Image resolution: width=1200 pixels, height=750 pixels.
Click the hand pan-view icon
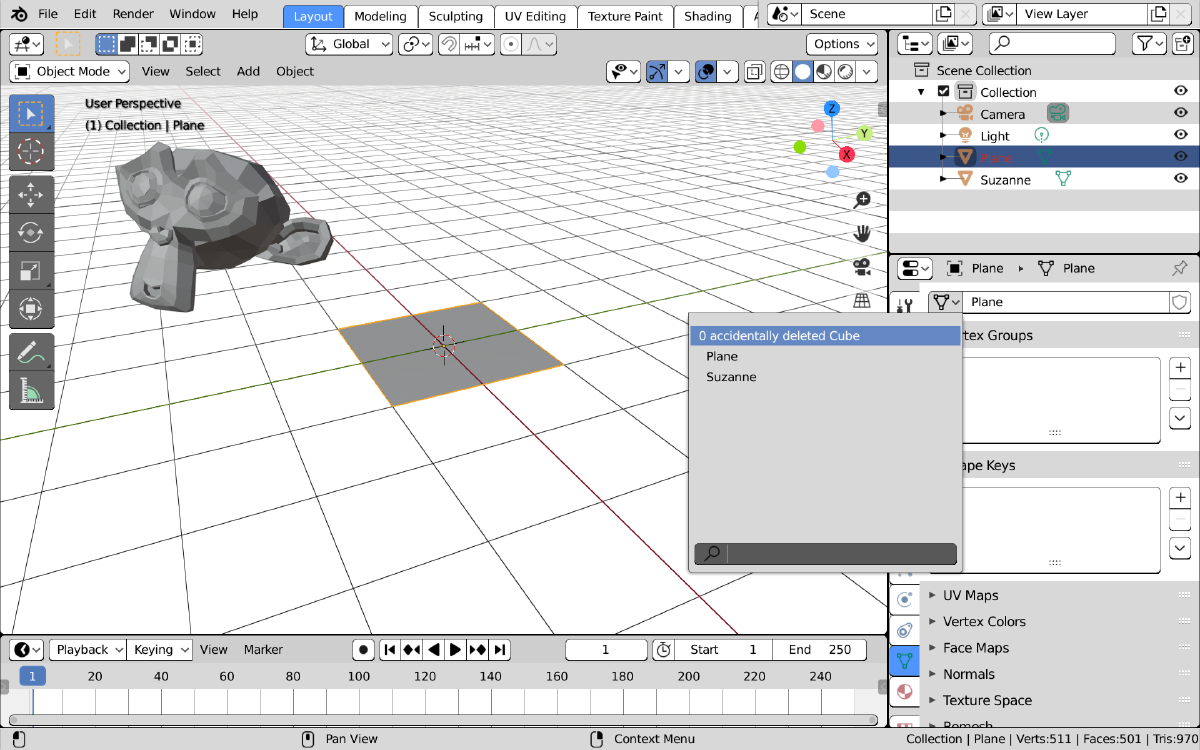(x=862, y=233)
